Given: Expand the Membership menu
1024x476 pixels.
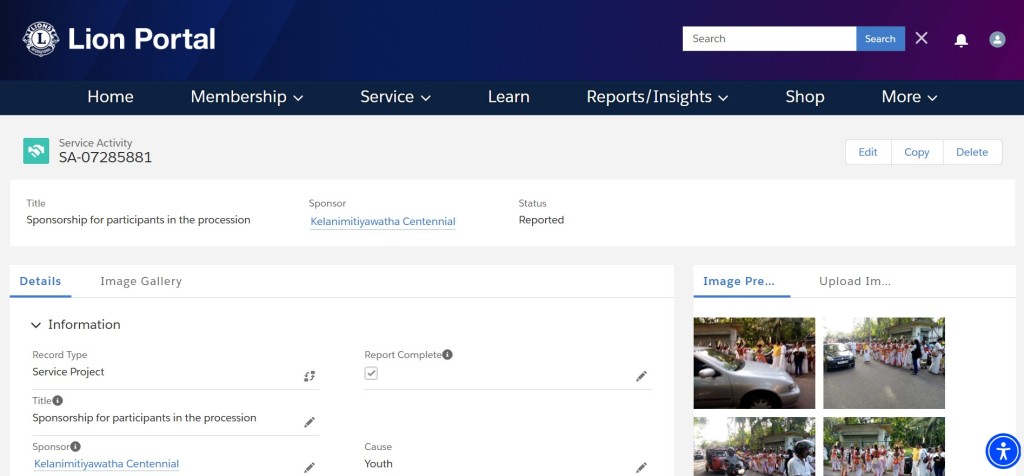Looking at the screenshot, I should pyautogui.click(x=247, y=97).
